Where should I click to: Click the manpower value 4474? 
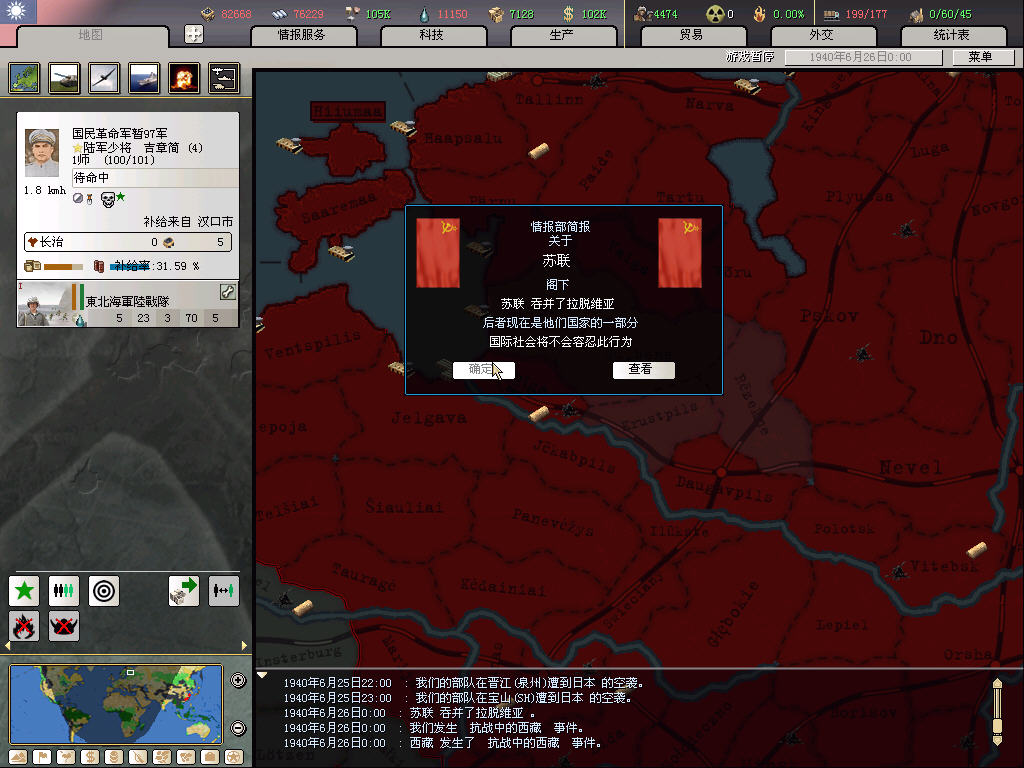(x=665, y=14)
